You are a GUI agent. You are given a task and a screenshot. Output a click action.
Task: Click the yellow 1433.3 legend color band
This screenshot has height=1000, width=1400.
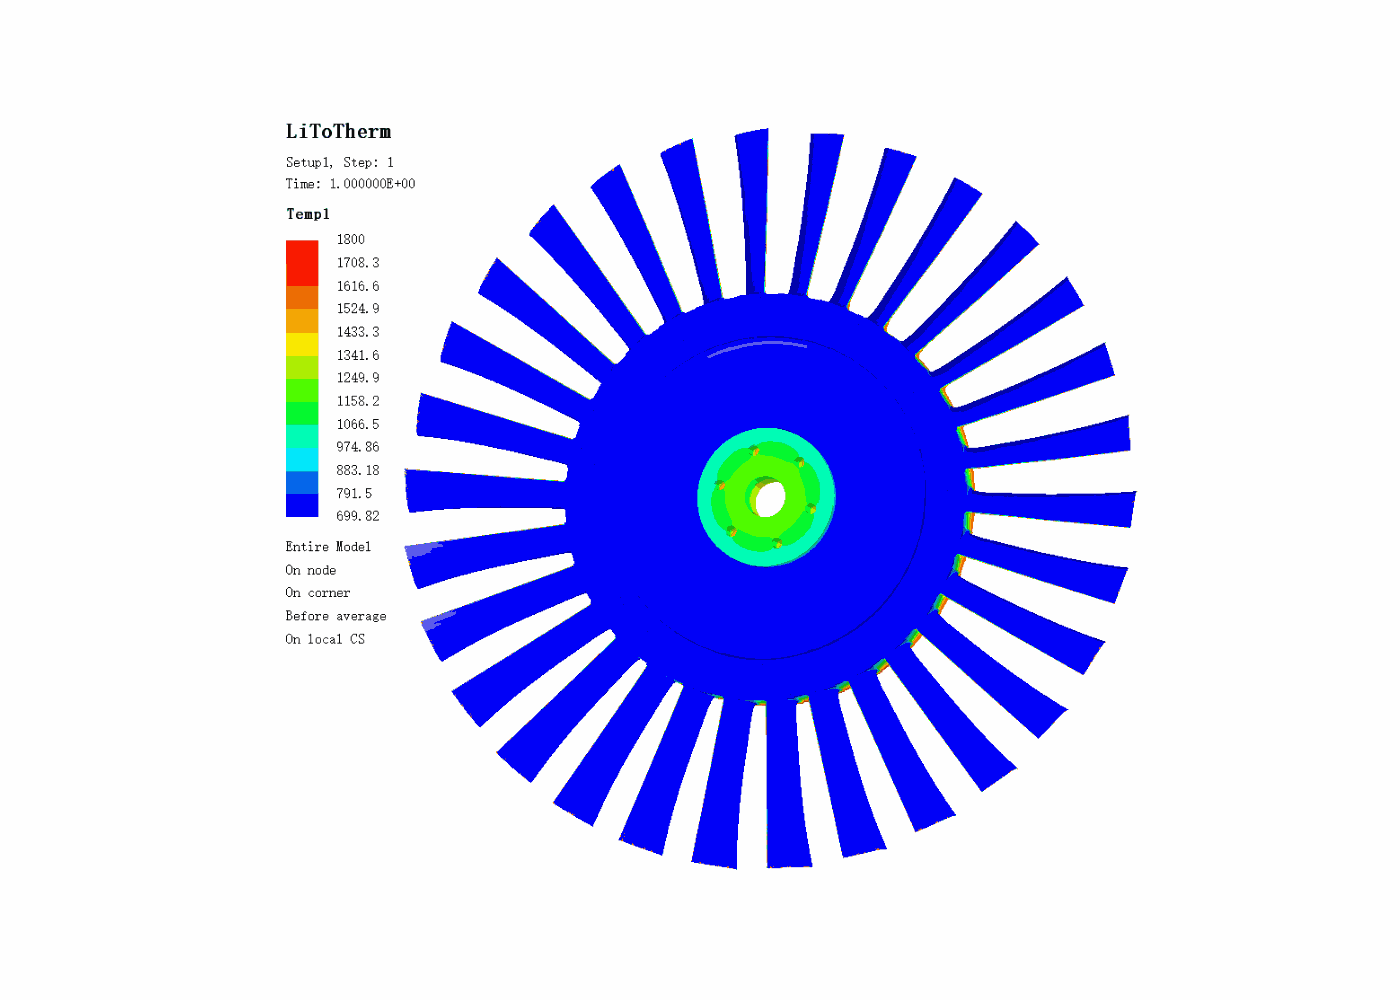(x=302, y=343)
